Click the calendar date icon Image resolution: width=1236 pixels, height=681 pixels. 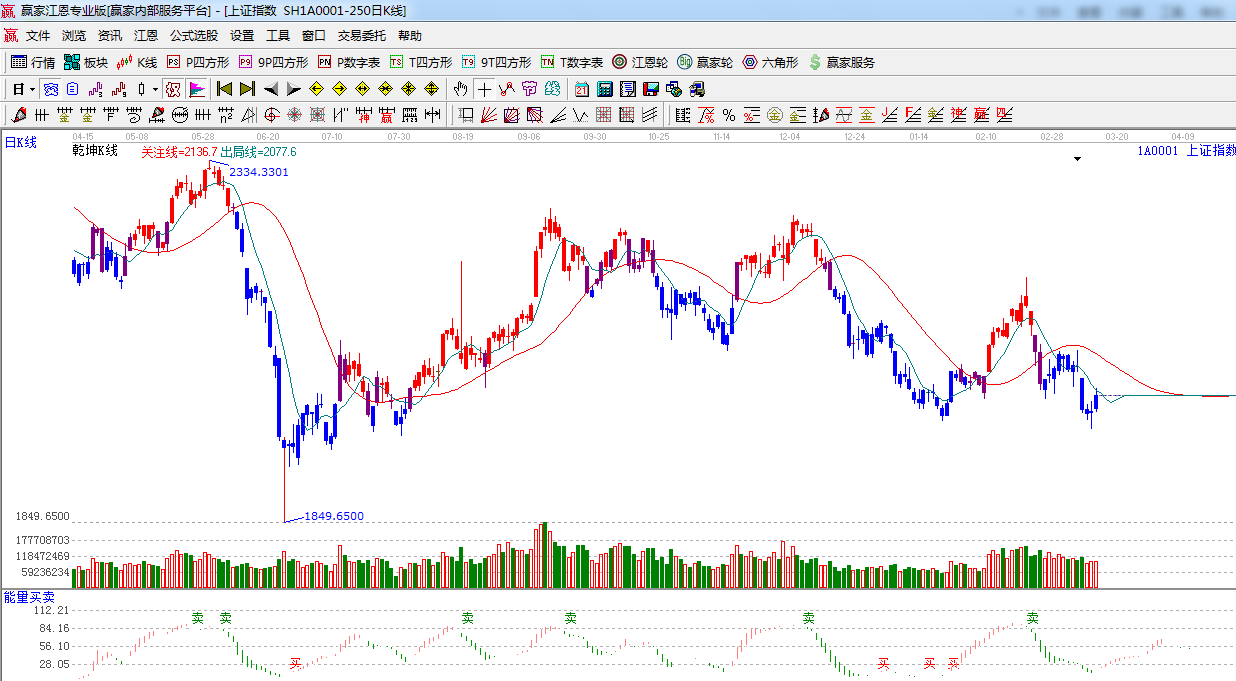(x=581, y=89)
